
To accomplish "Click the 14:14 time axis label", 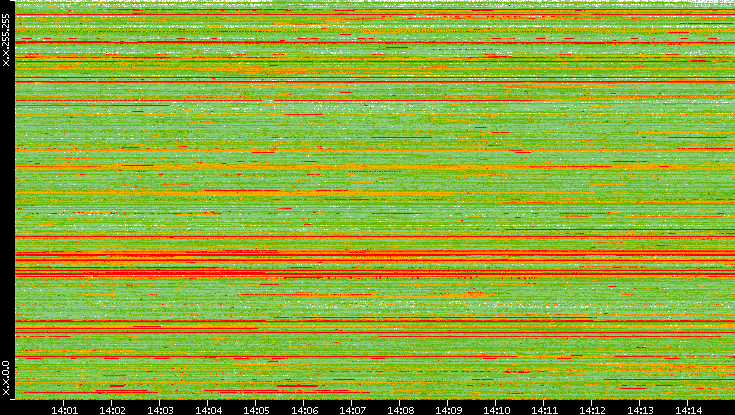I will point(688,411).
